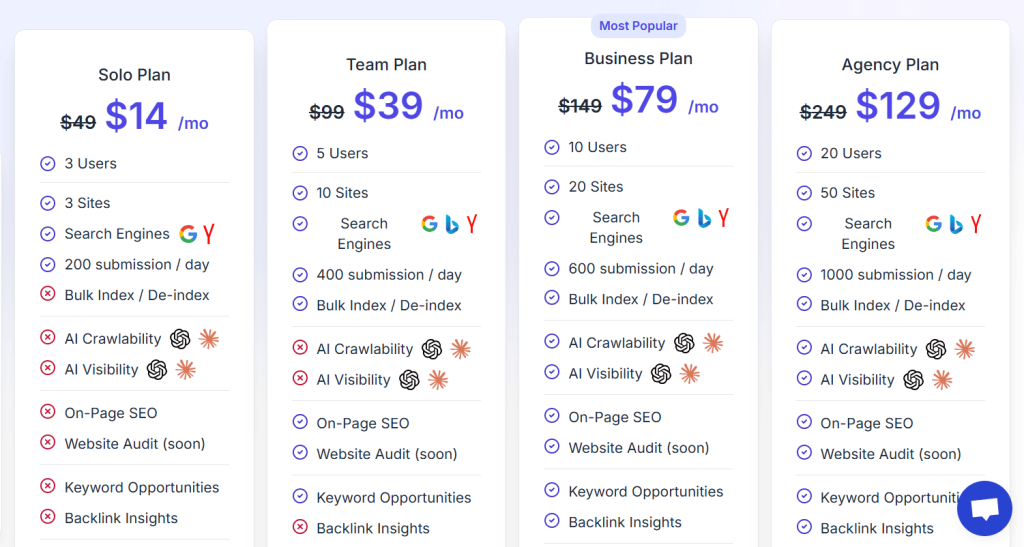Click the Google icon in Solo Plan
The image size is (1024, 547).
tap(188, 234)
